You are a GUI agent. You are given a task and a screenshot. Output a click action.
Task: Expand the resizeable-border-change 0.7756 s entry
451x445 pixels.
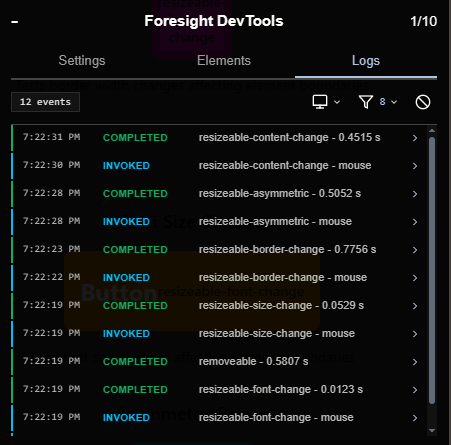[x=415, y=250]
